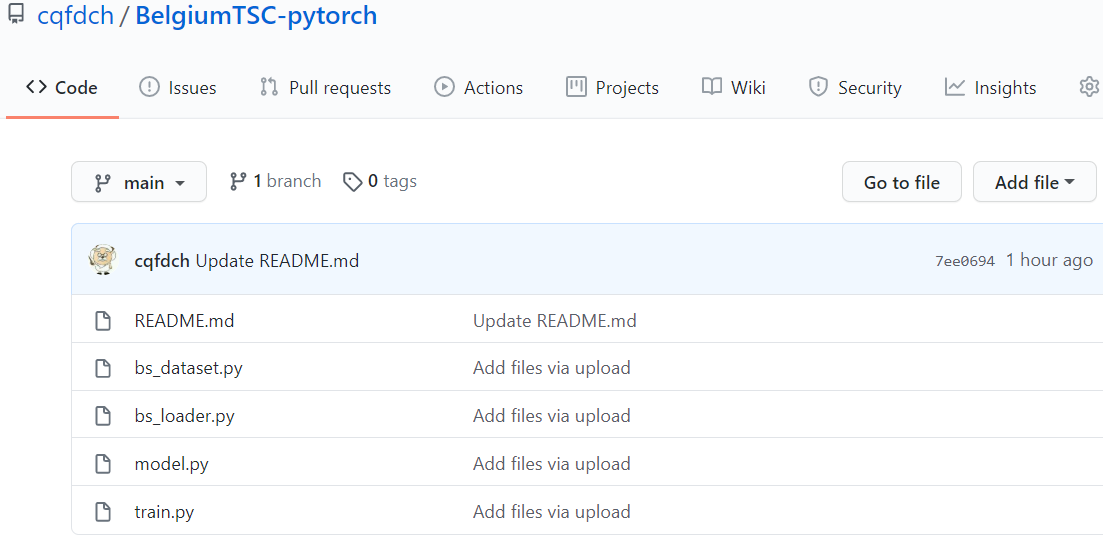Click the file icon next to model.py

coord(103,464)
